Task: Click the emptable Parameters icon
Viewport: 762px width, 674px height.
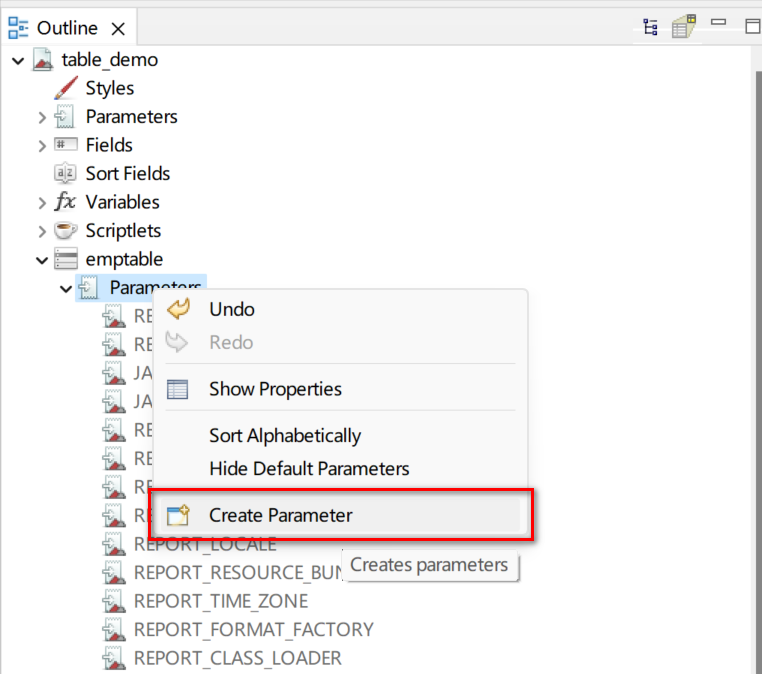Action: [x=88, y=288]
